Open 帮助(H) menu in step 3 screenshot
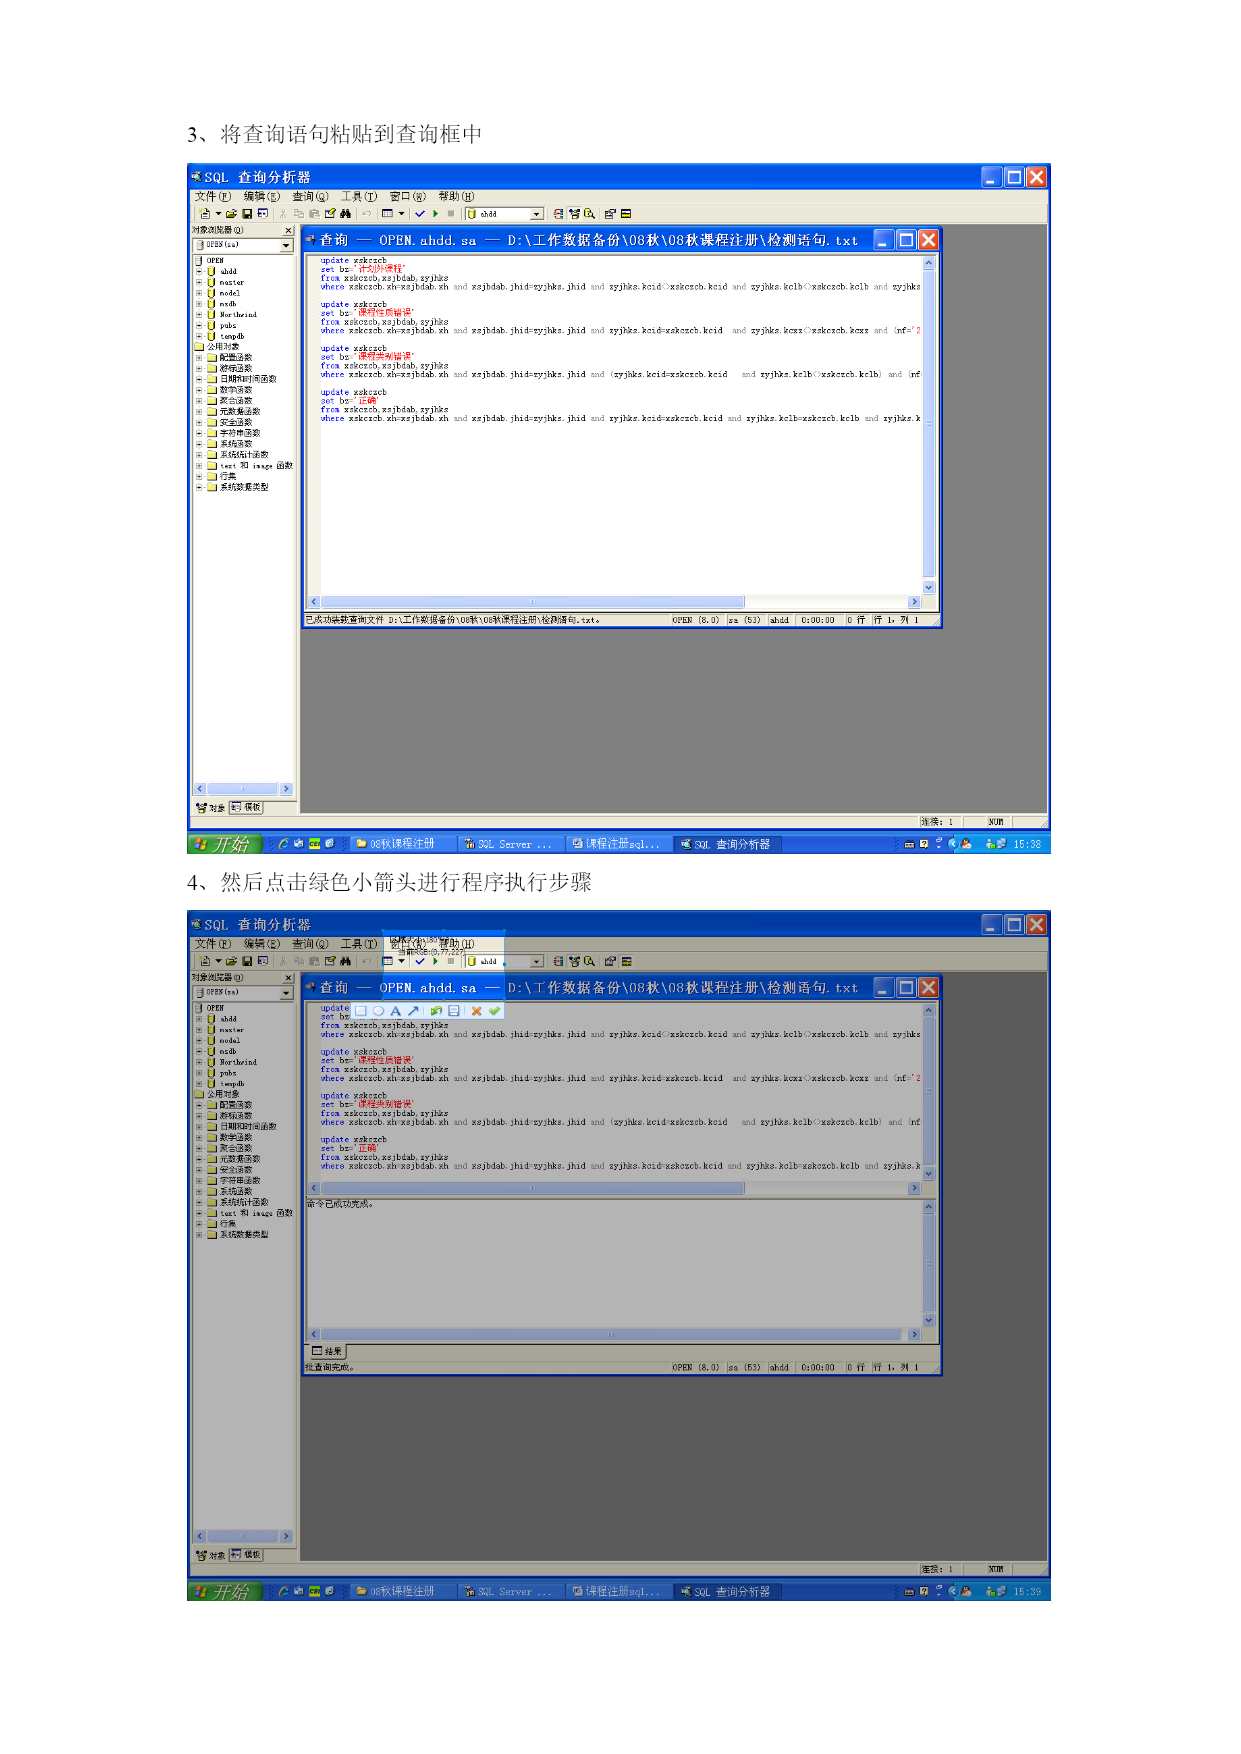Viewport: 1241px width, 1754px height. pyautogui.click(x=456, y=197)
